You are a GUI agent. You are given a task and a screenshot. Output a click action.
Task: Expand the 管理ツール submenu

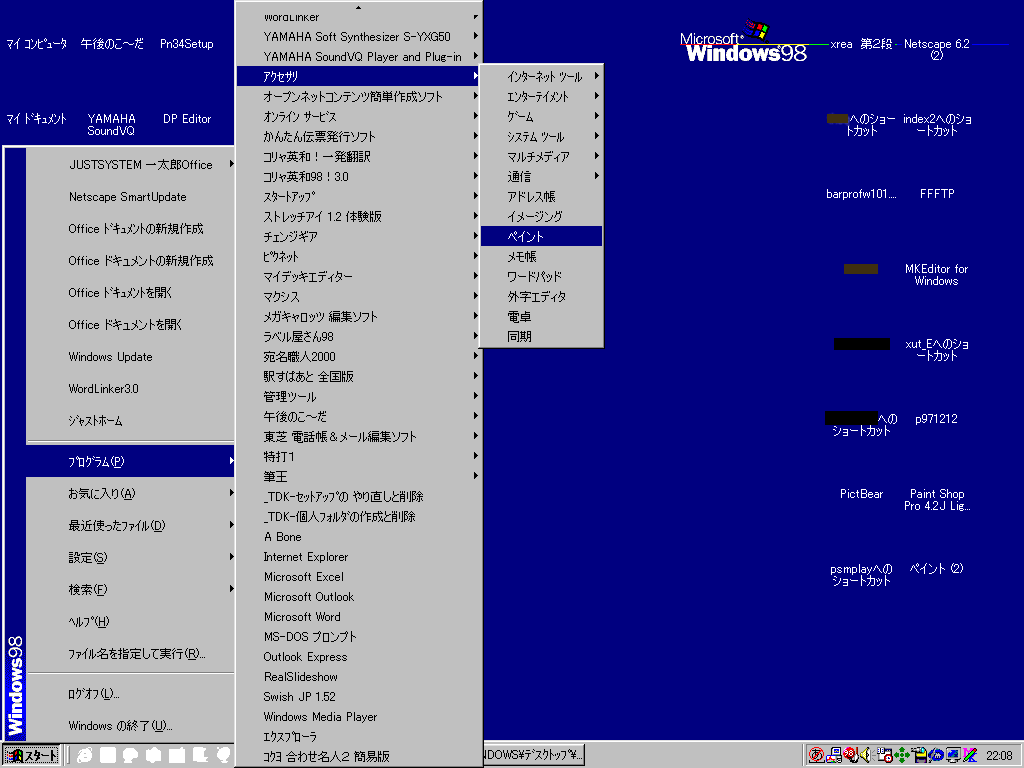coord(359,396)
